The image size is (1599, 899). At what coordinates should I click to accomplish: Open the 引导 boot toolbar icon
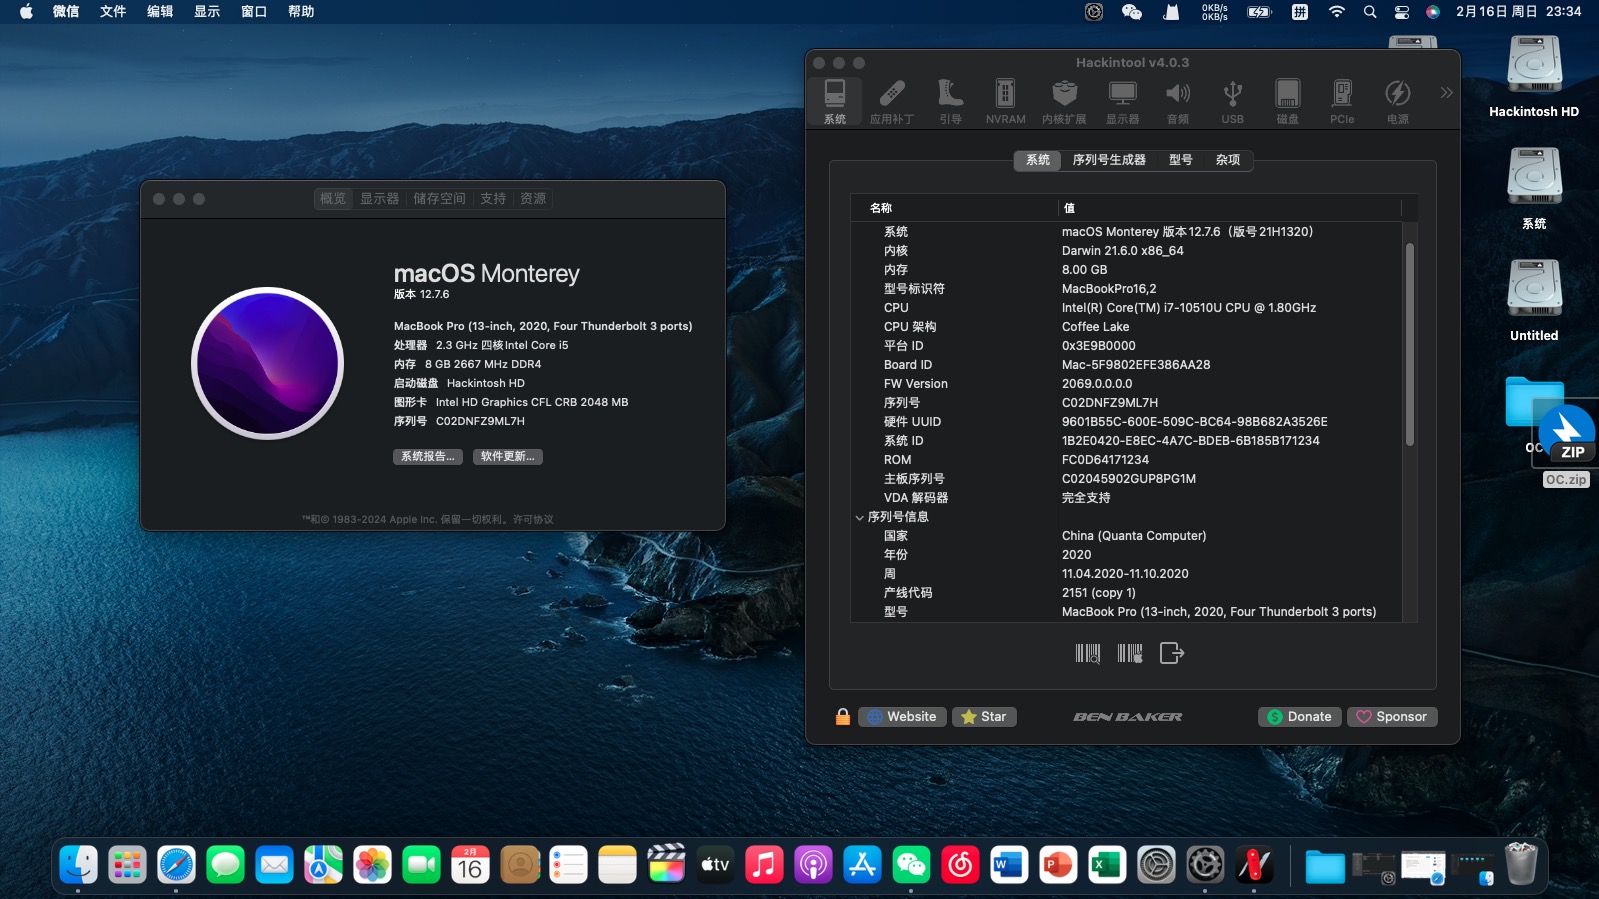pos(950,101)
